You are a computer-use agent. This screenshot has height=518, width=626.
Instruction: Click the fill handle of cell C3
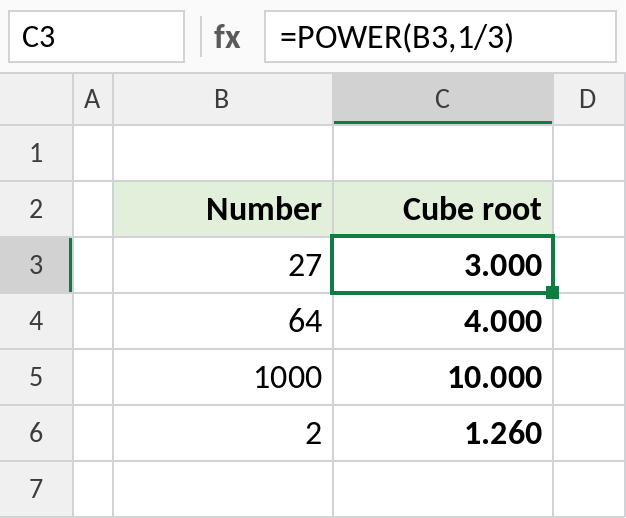click(x=552, y=292)
